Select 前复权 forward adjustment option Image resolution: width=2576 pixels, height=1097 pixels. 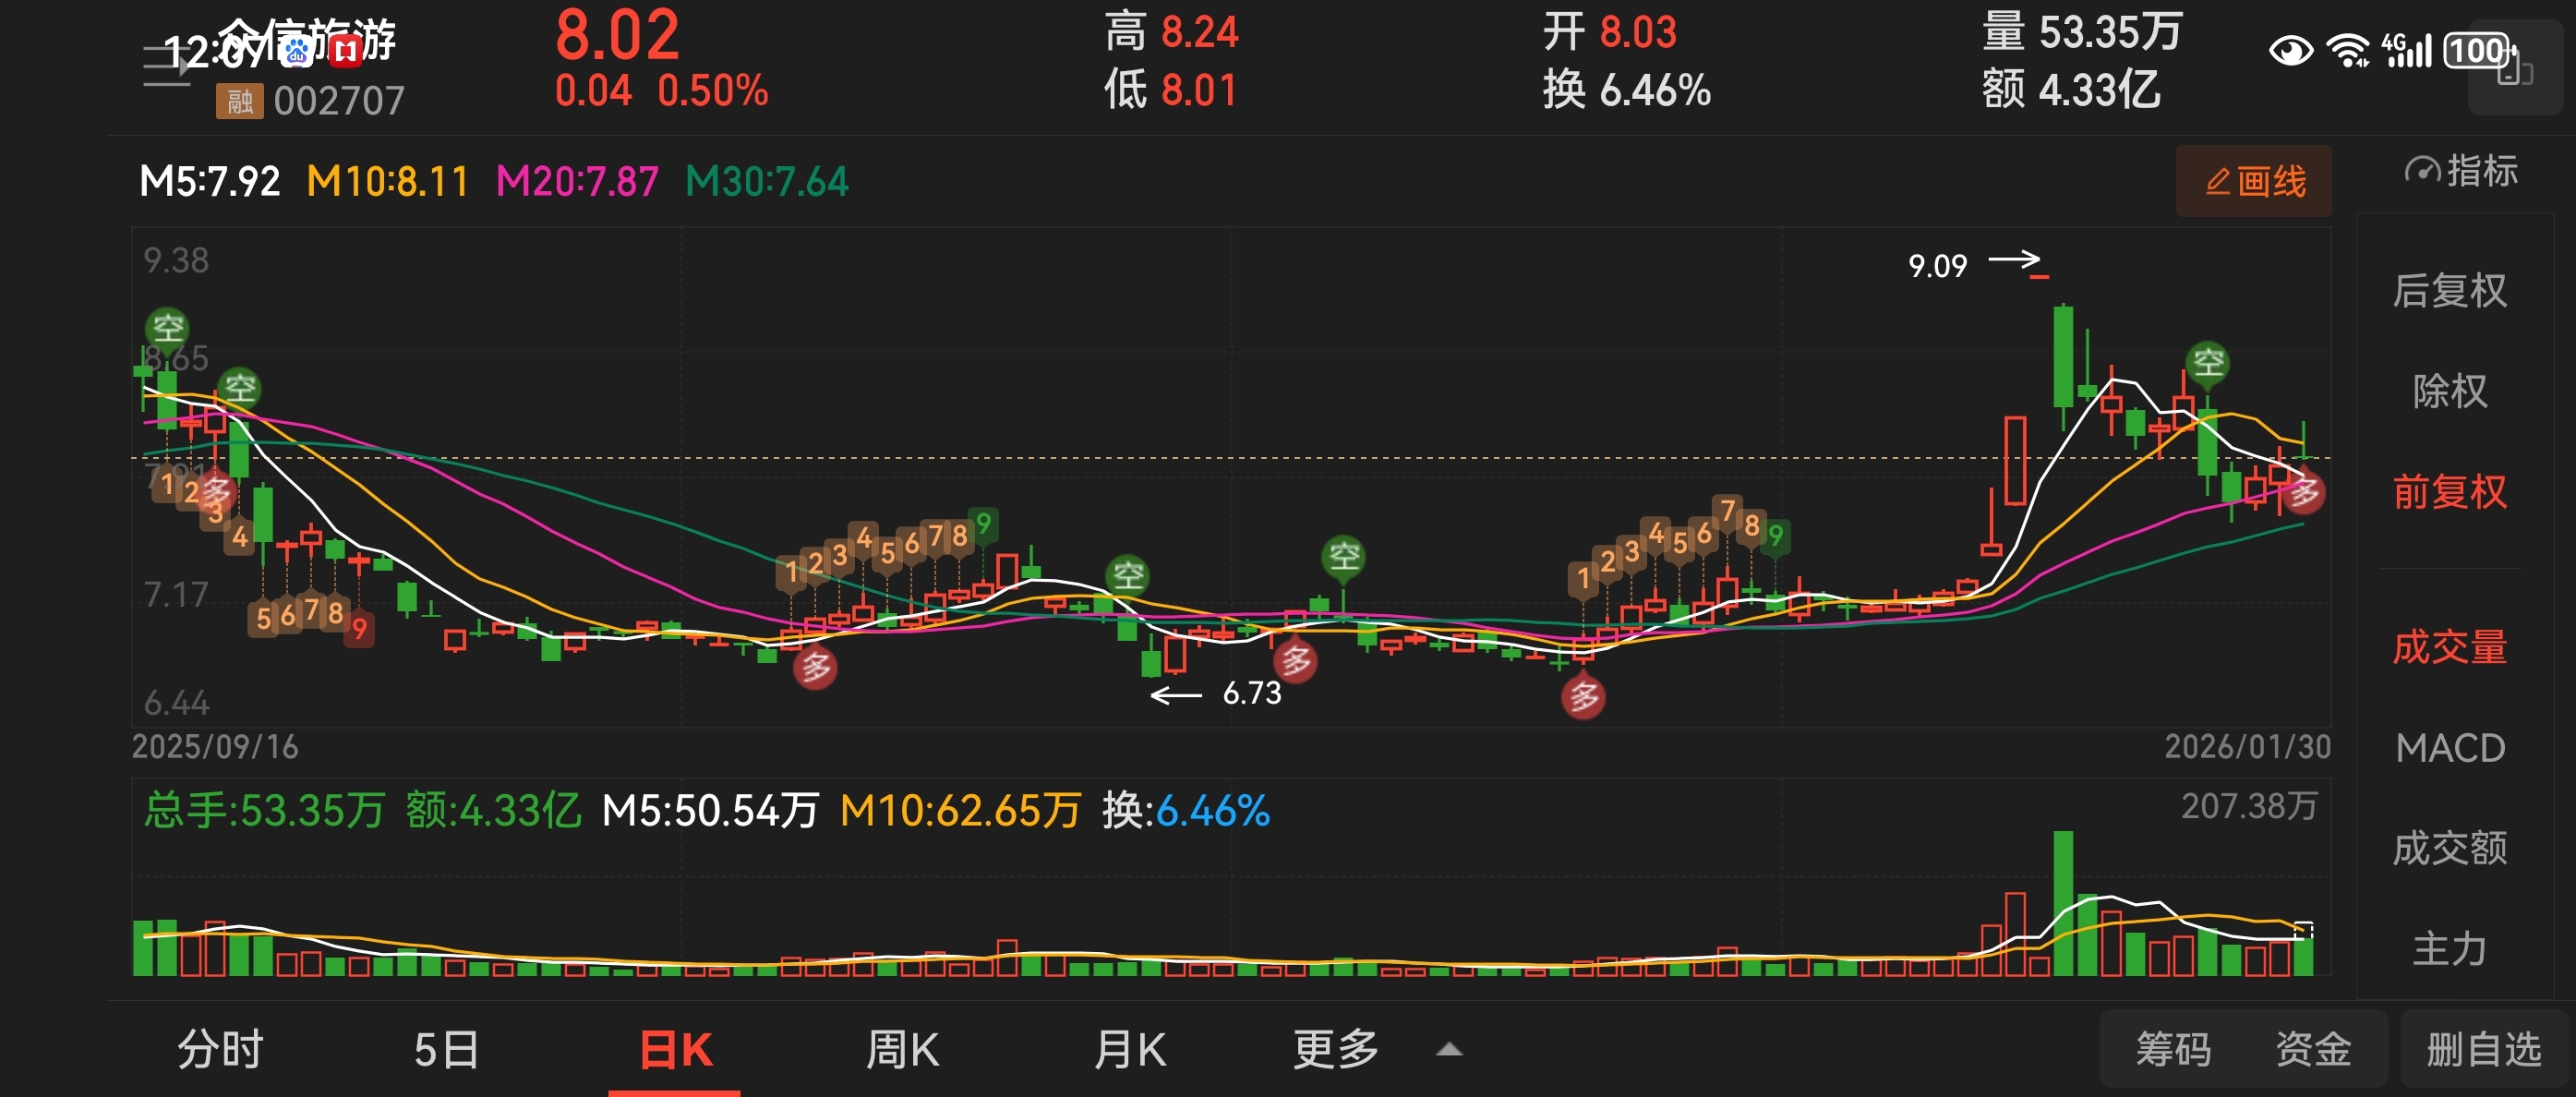coord(2449,492)
